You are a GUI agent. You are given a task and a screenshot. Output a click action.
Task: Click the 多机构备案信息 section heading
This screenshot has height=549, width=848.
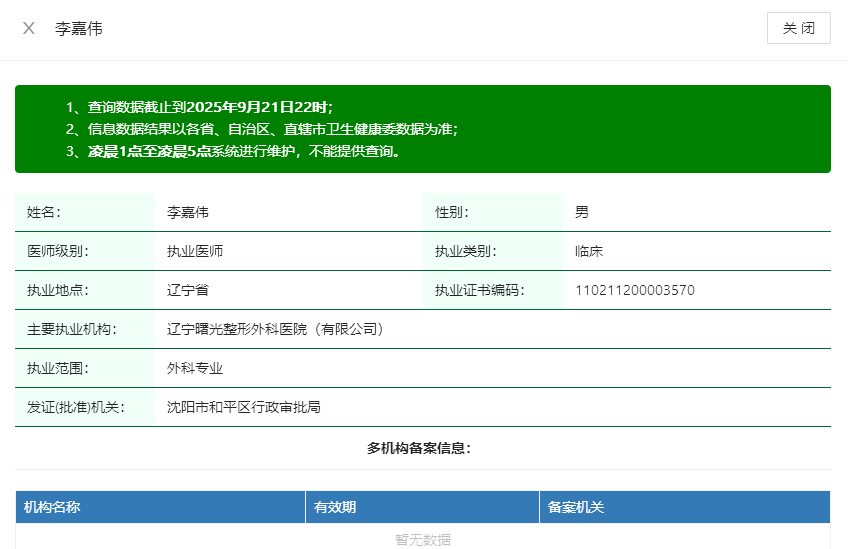(419, 448)
